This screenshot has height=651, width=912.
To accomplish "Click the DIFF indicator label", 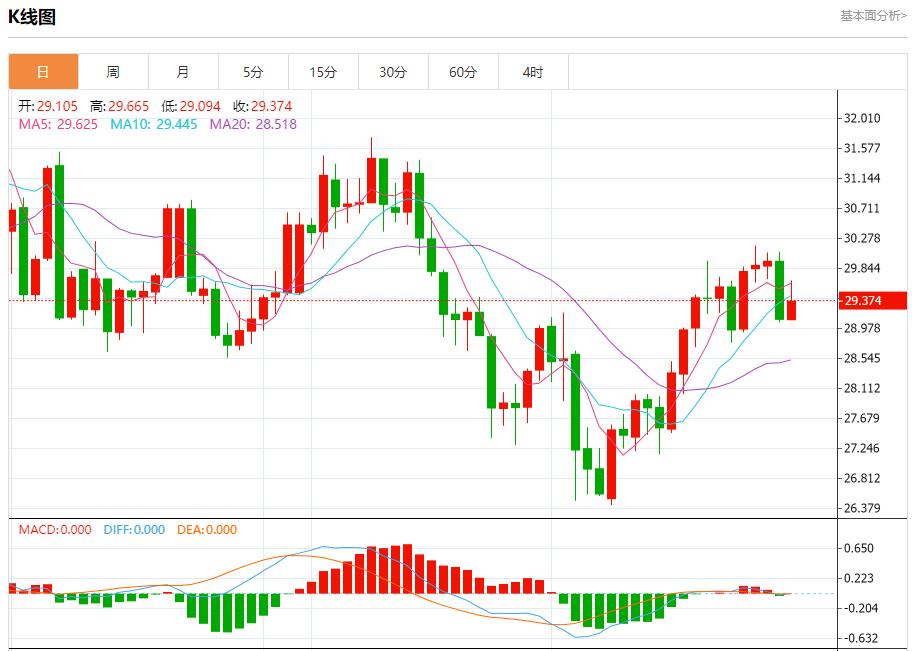I will click(133, 532).
